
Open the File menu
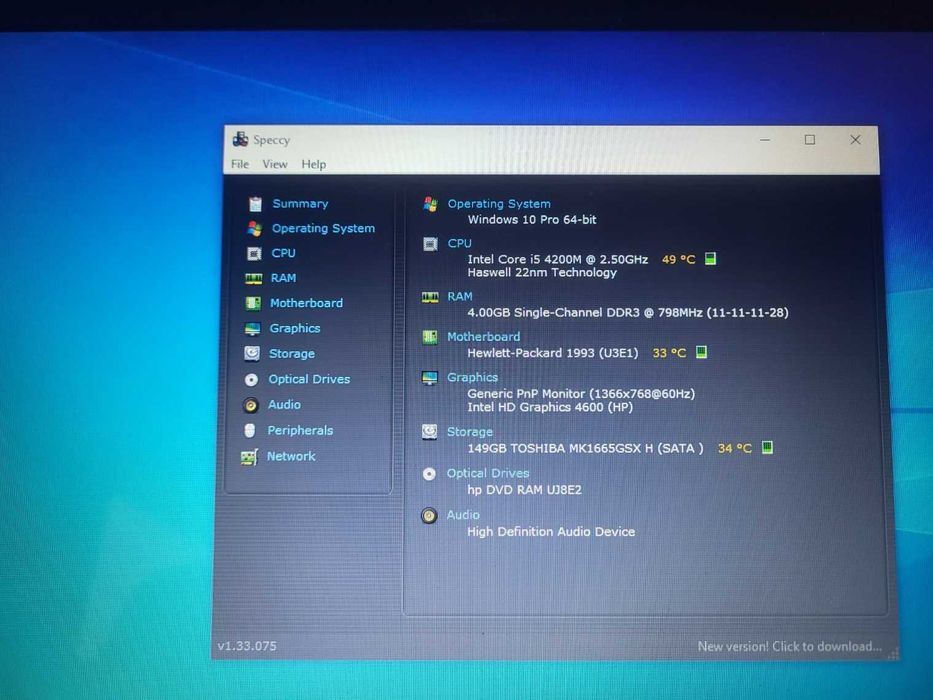pos(240,164)
